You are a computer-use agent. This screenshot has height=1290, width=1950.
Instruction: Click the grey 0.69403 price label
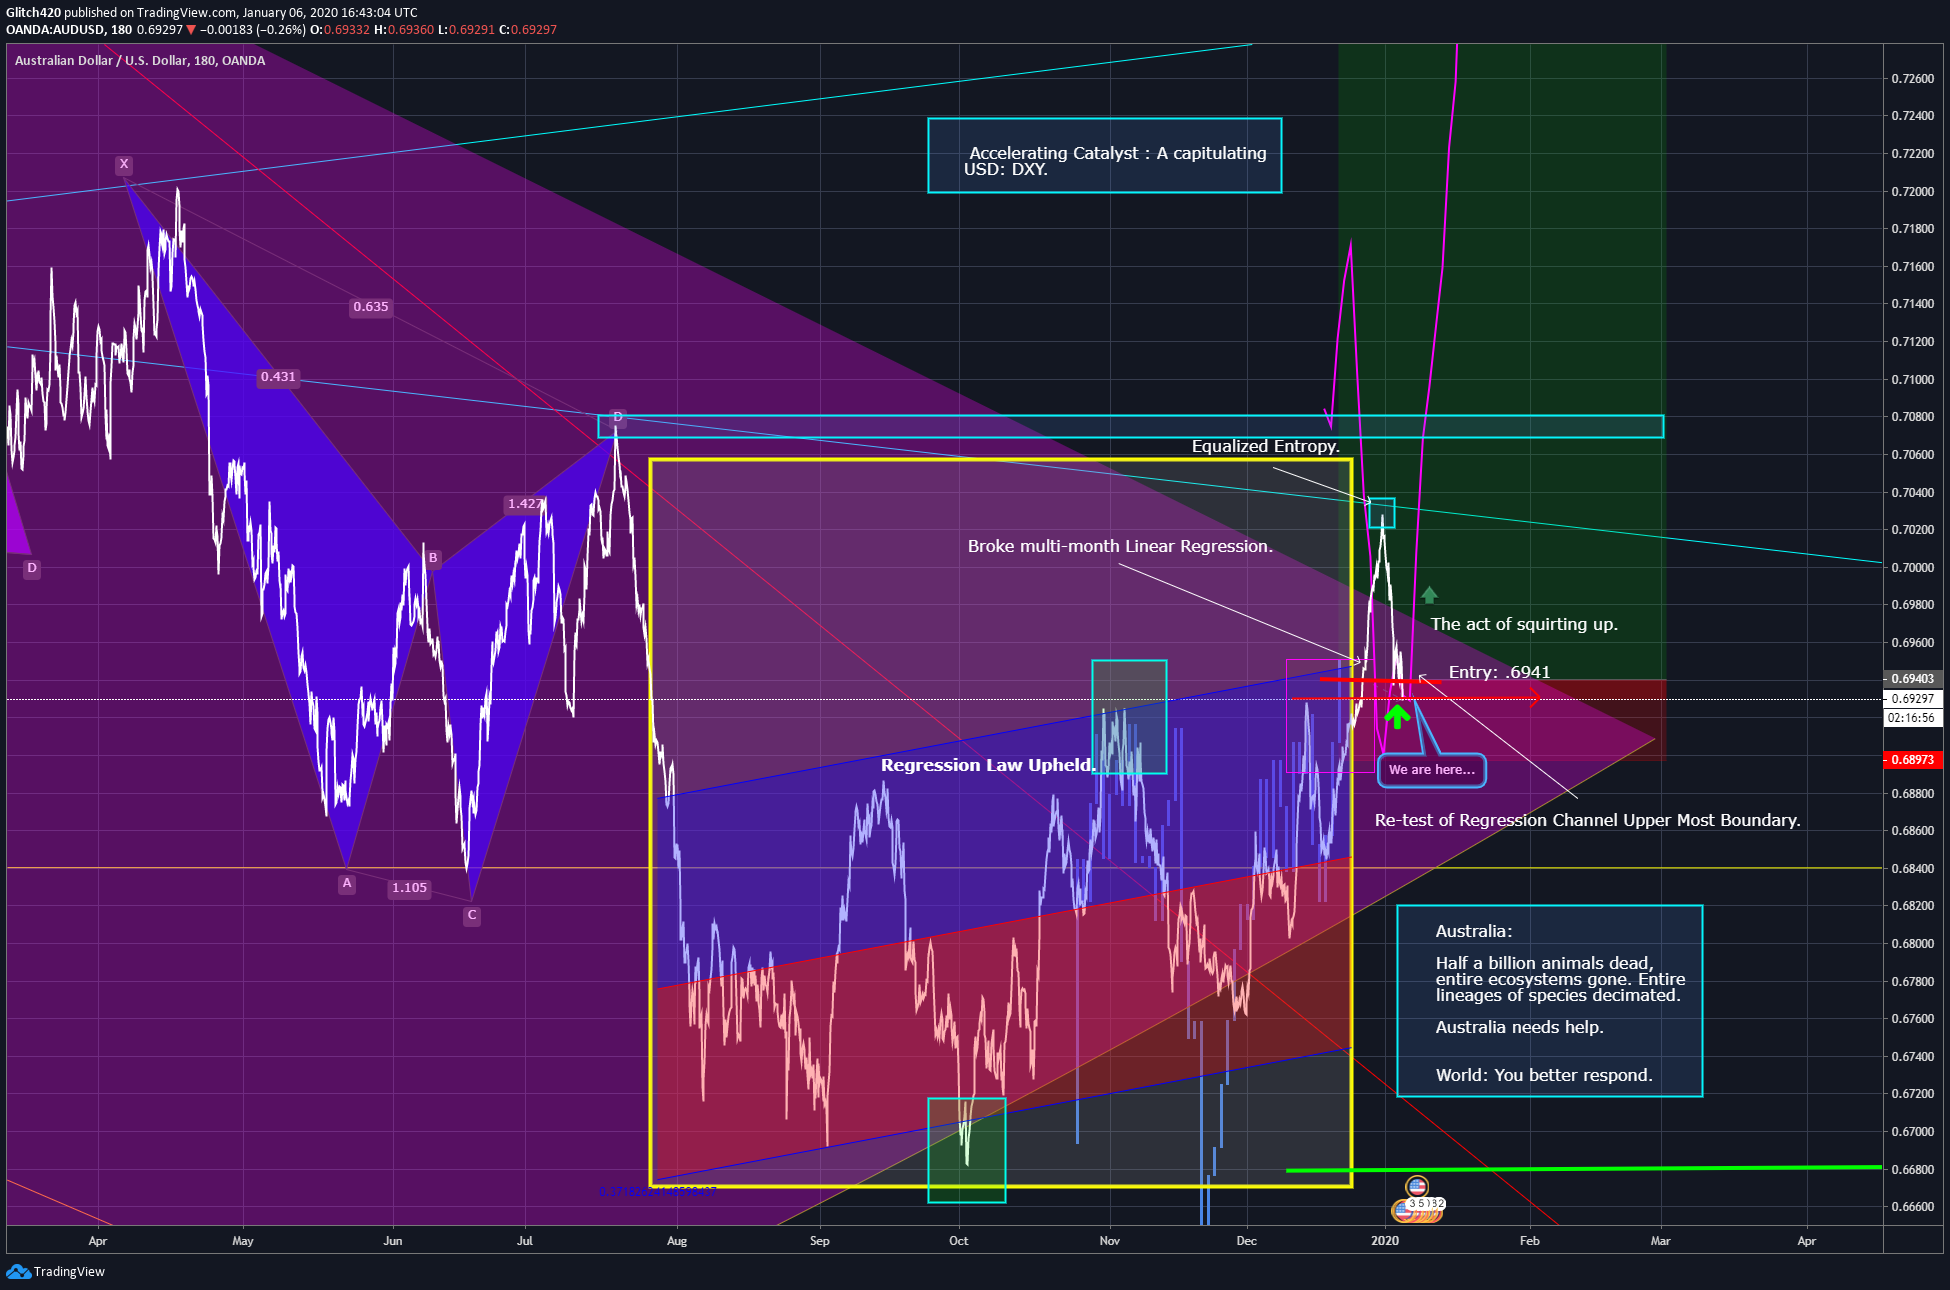point(1912,679)
